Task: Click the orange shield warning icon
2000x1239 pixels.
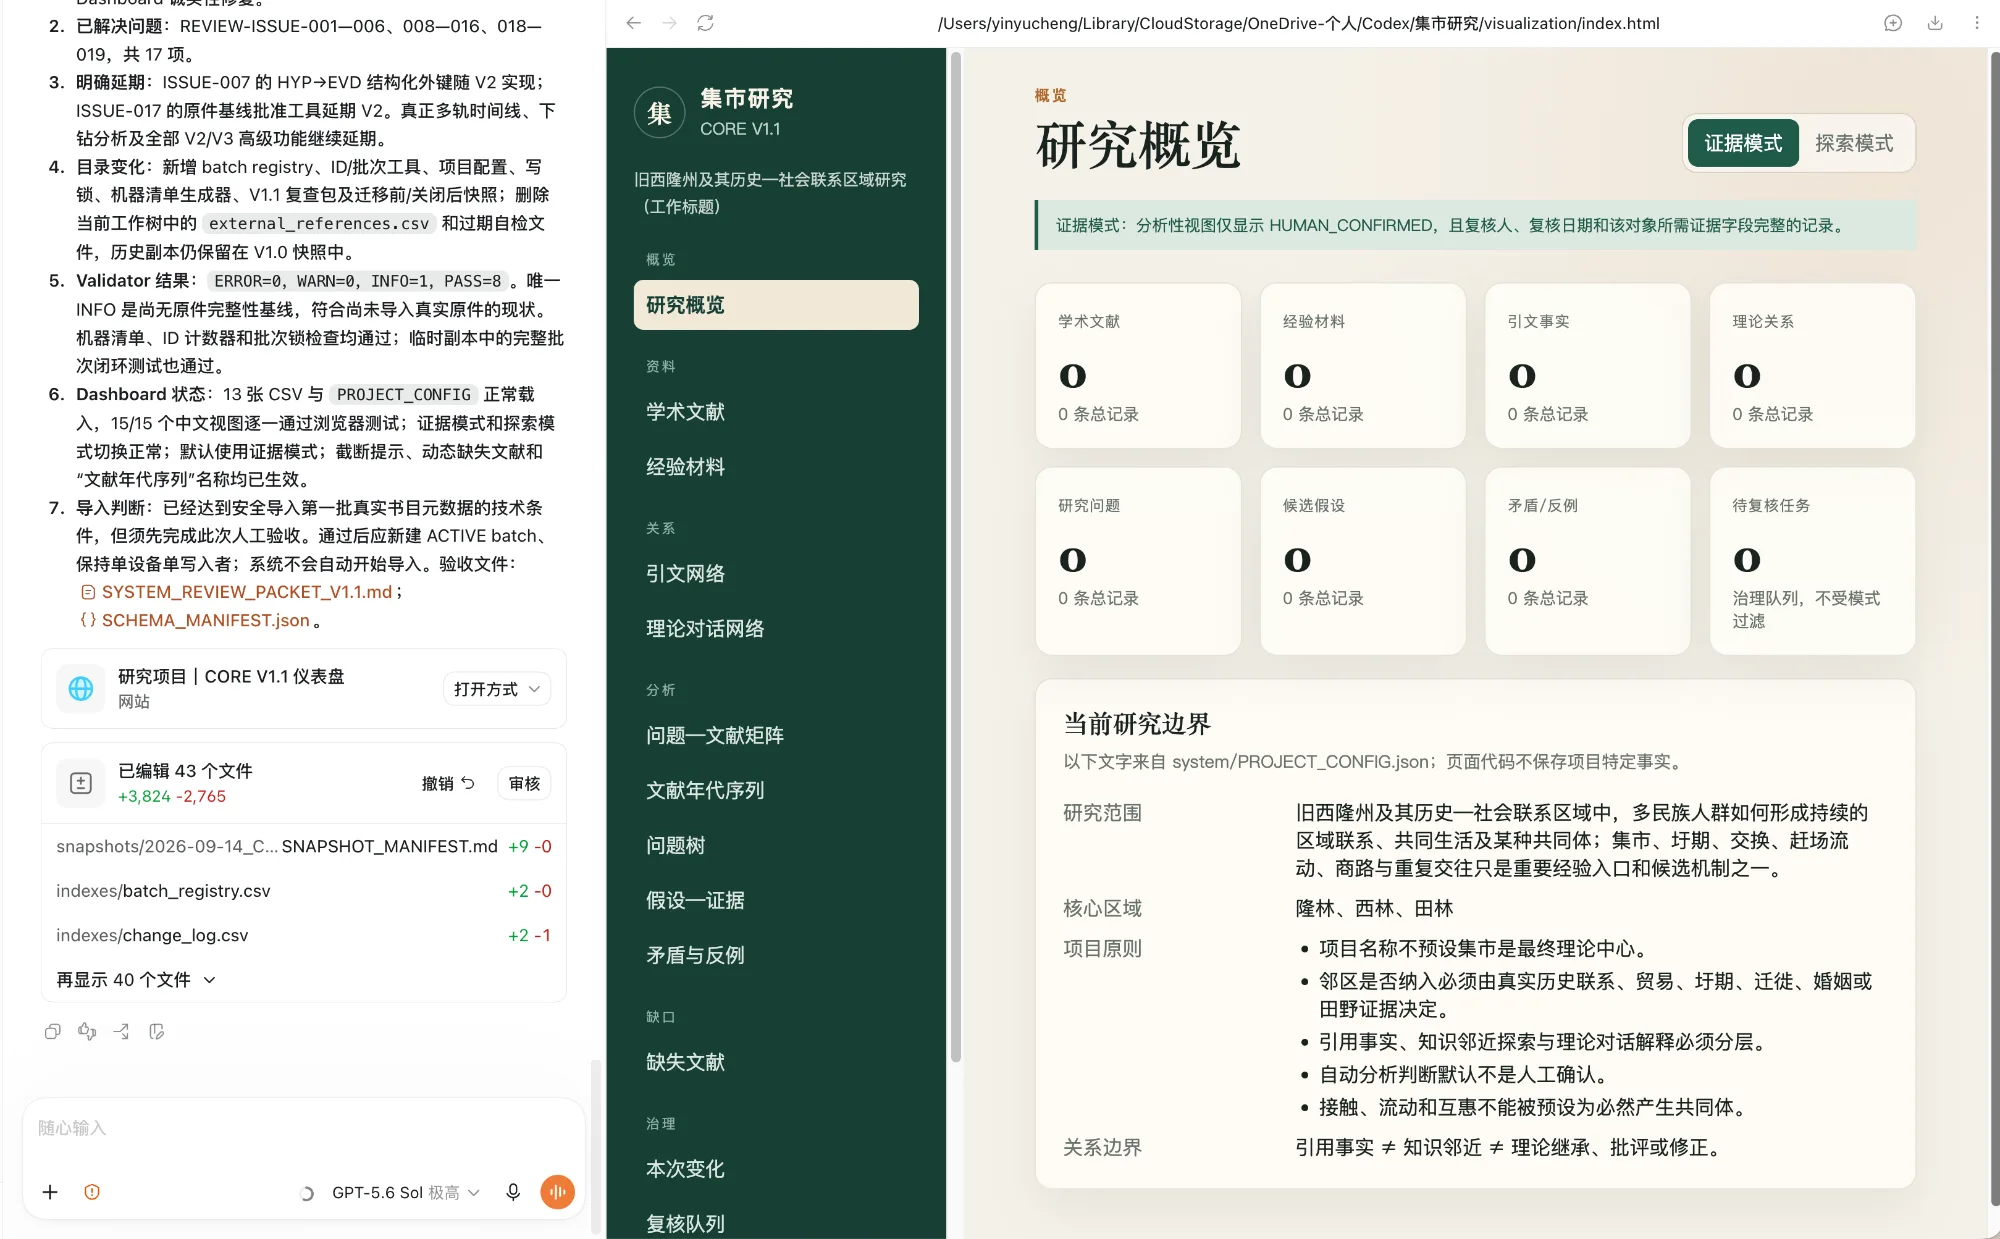Action: click(92, 1192)
